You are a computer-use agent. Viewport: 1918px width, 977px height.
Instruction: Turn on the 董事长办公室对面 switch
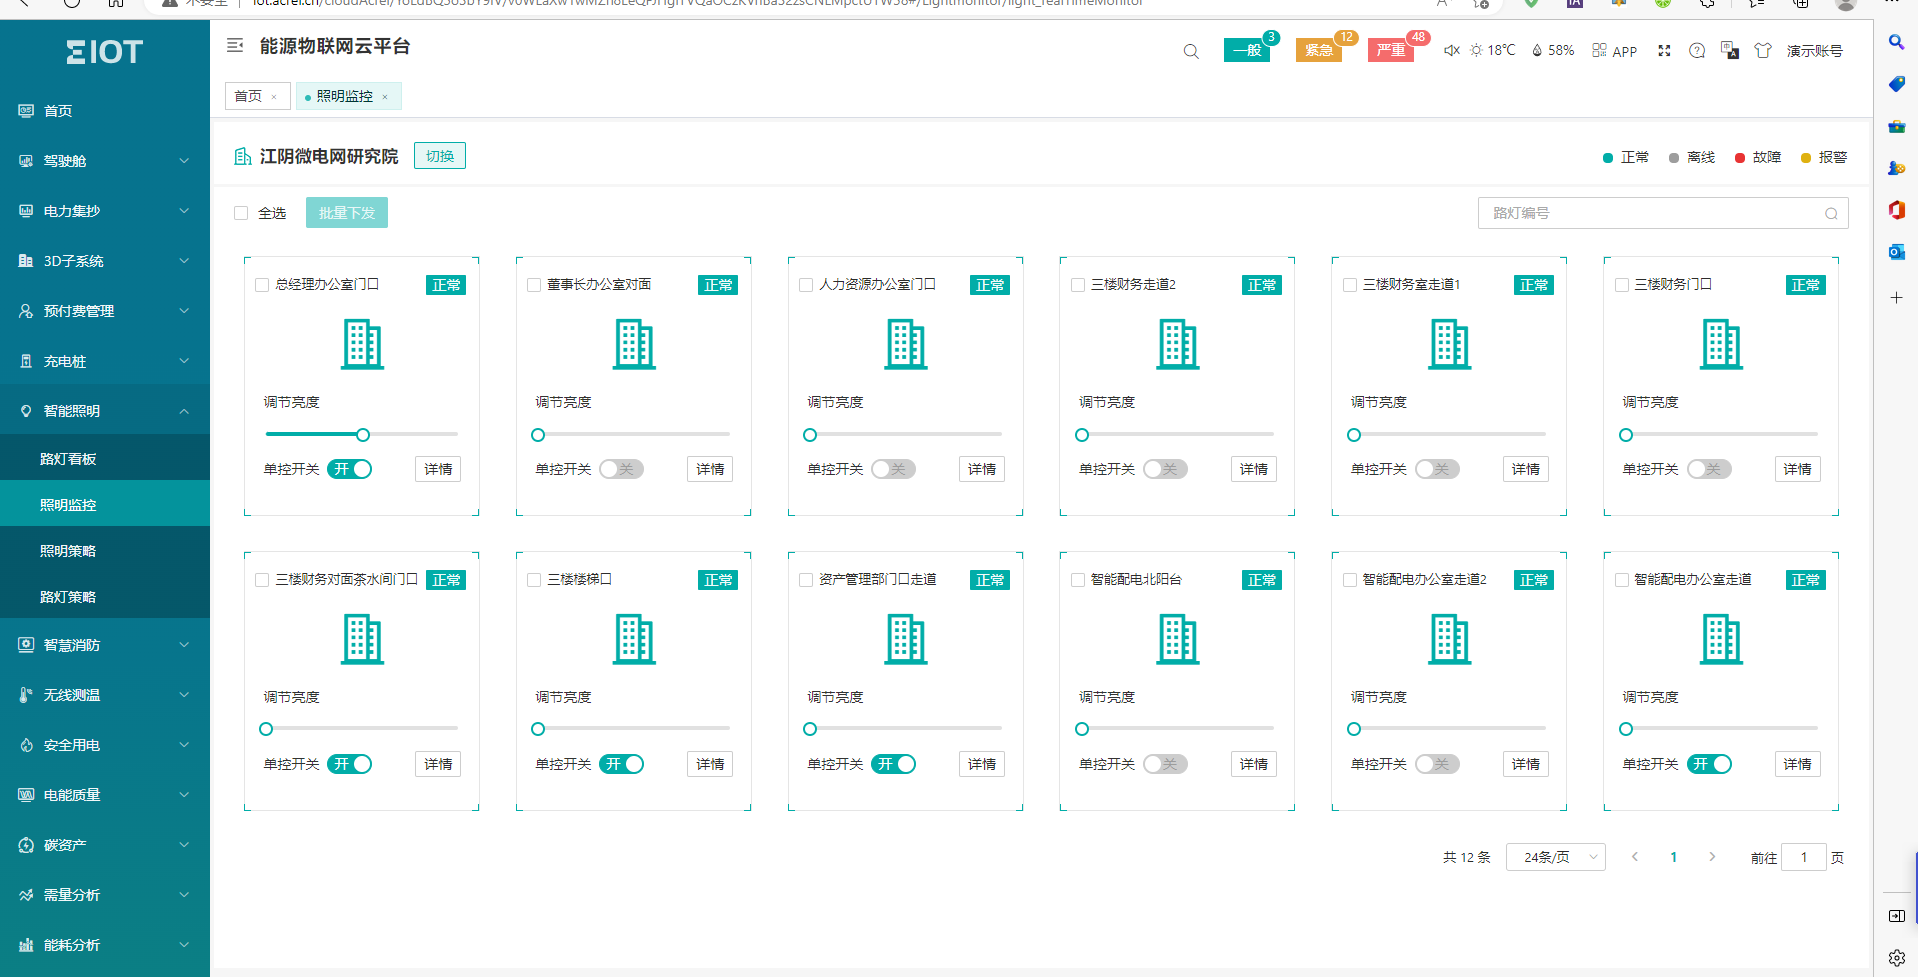(621, 469)
